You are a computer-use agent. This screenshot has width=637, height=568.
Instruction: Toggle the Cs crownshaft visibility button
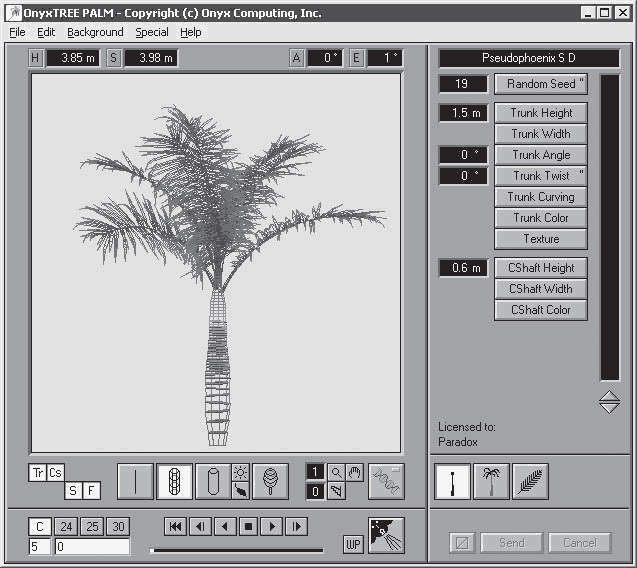[55, 473]
